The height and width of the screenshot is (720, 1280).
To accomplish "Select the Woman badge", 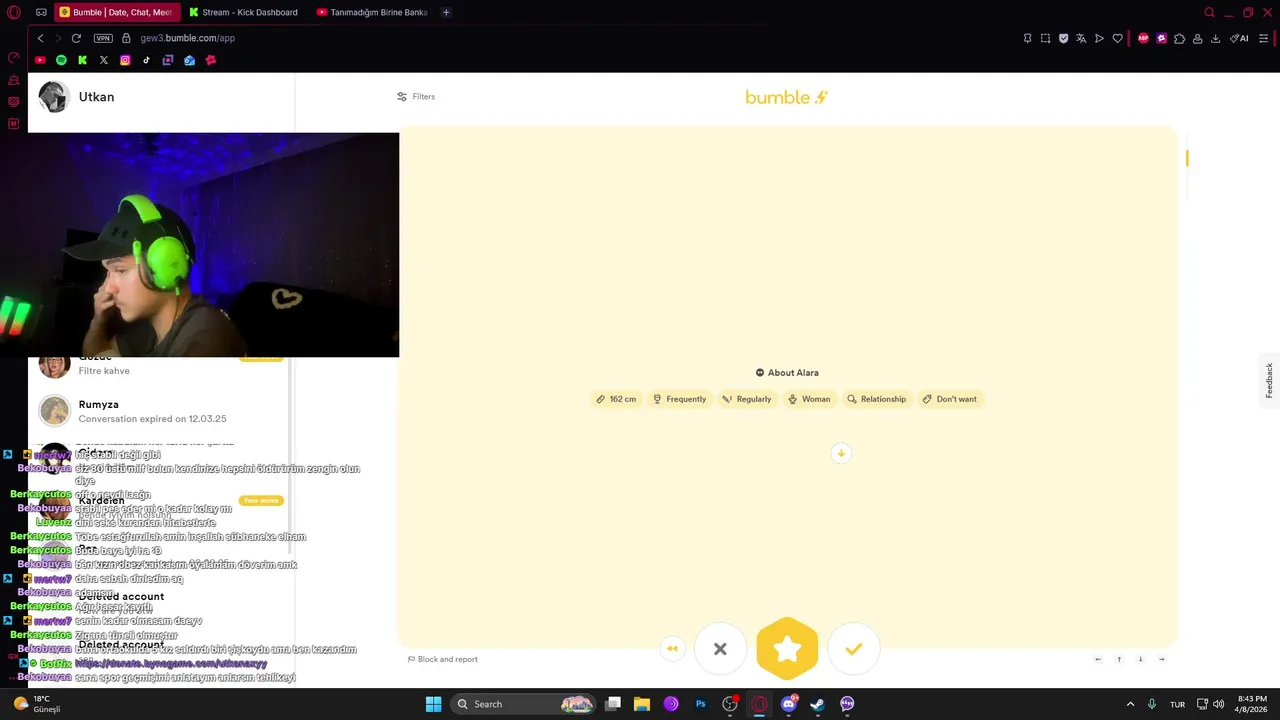I will pyautogui.click(x=809, y=399).
